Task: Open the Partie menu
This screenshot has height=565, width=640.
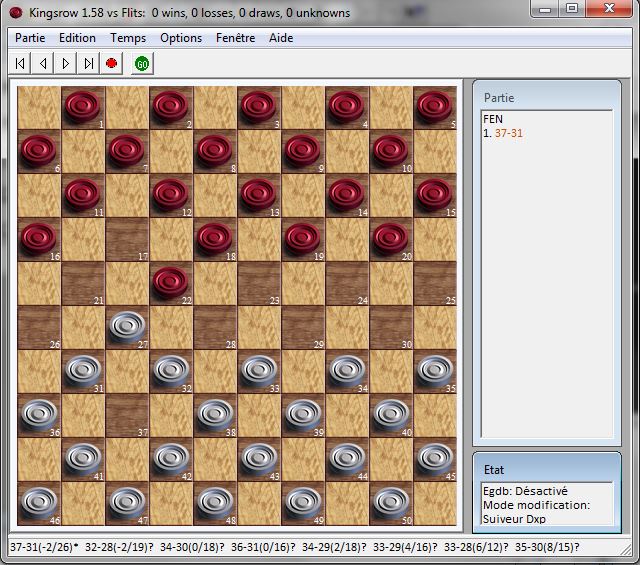Action: click(30, 38)
